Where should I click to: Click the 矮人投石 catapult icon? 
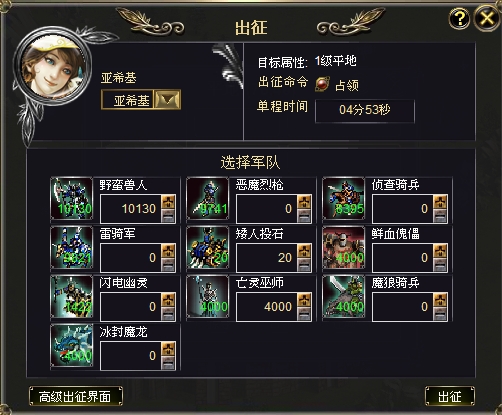(x=208, y=248)
